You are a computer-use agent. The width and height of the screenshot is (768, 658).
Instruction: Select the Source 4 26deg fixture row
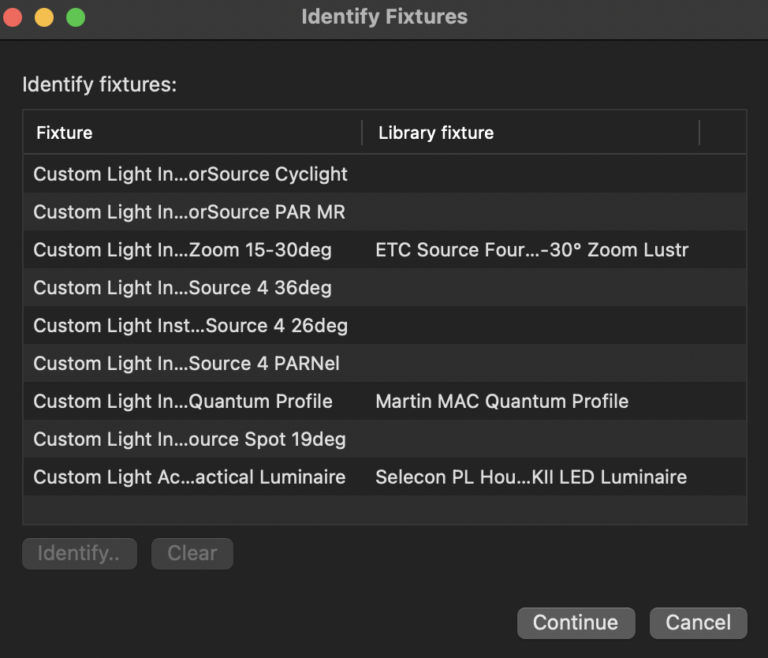[x=190, y=326]
